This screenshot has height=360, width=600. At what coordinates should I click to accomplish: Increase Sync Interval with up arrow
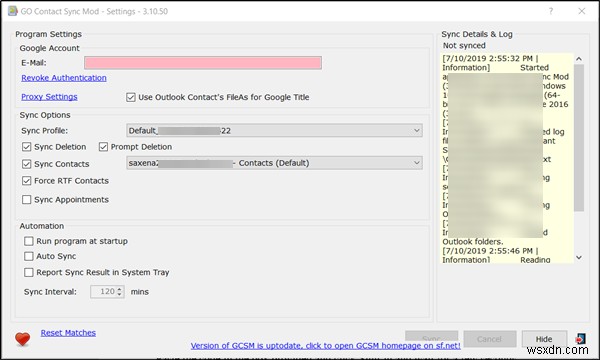(120, 289)
